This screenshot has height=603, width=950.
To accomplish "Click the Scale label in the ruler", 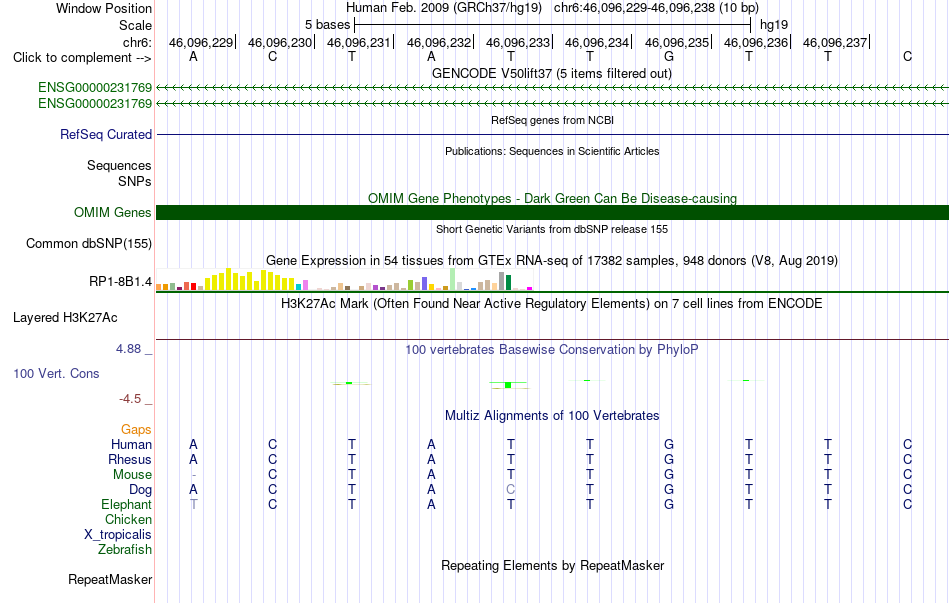I will pyautogui.click(x=135, y=25).
